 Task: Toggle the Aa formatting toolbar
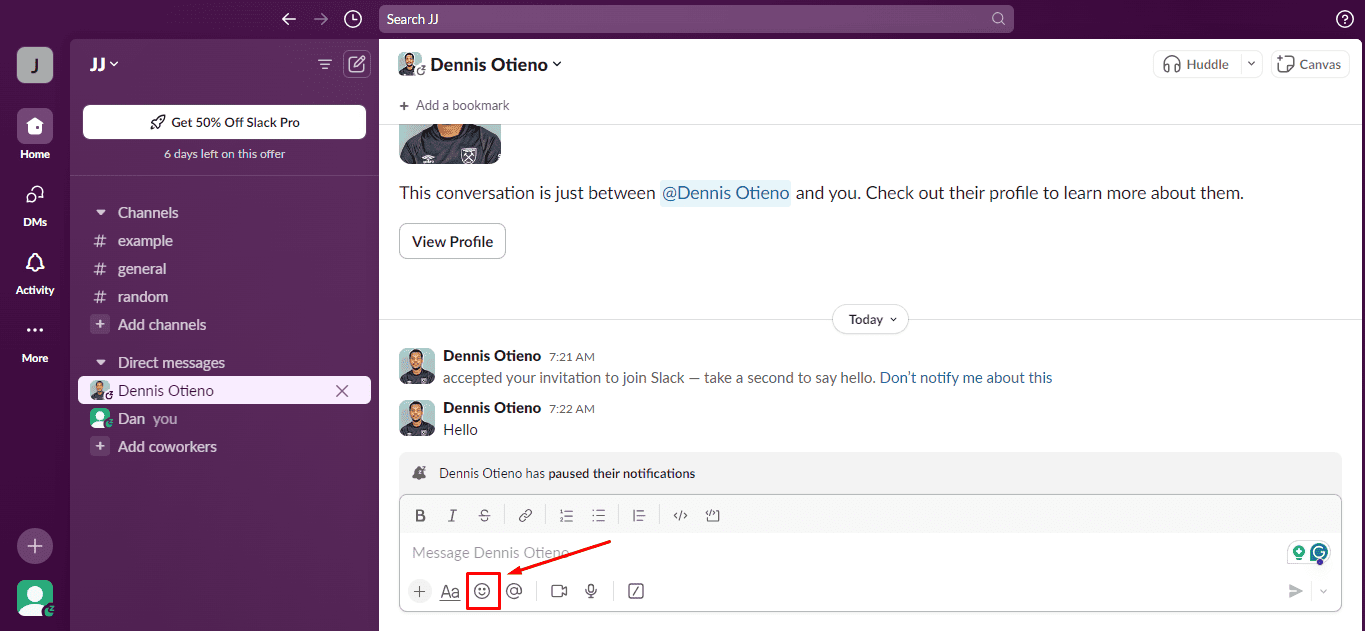coord(450,591)
